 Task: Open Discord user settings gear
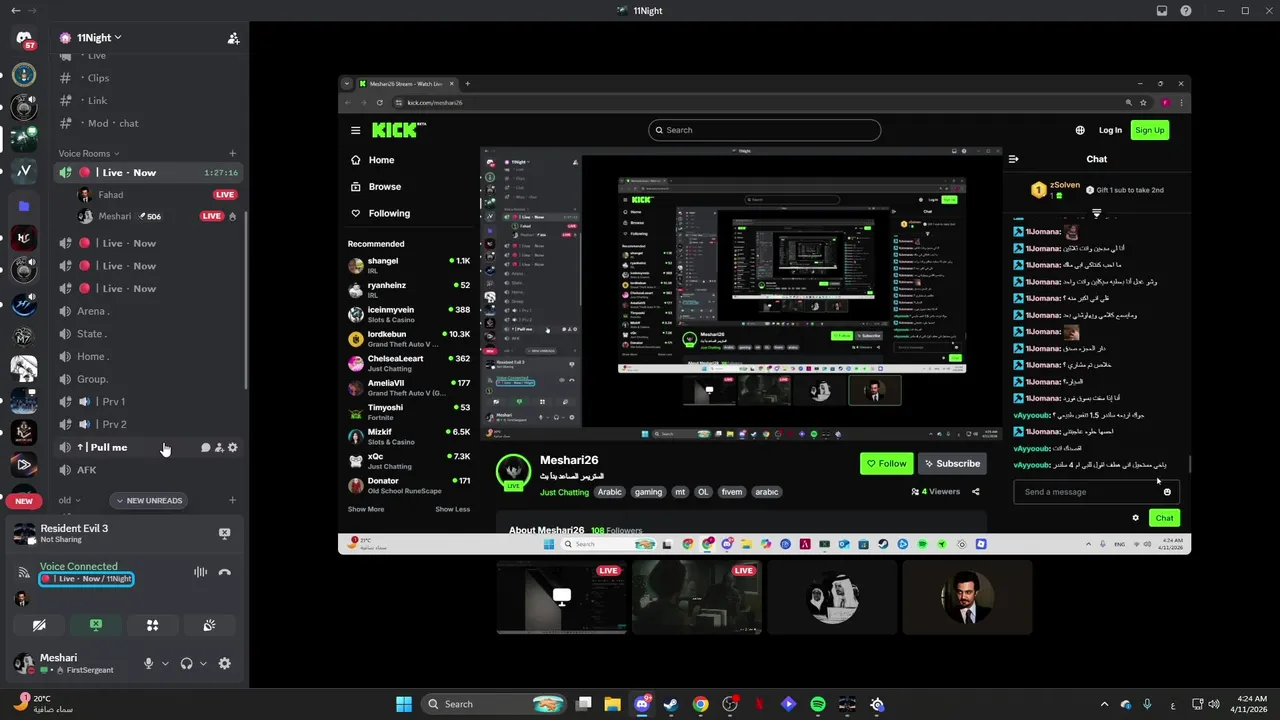click(x=224, y=663)
